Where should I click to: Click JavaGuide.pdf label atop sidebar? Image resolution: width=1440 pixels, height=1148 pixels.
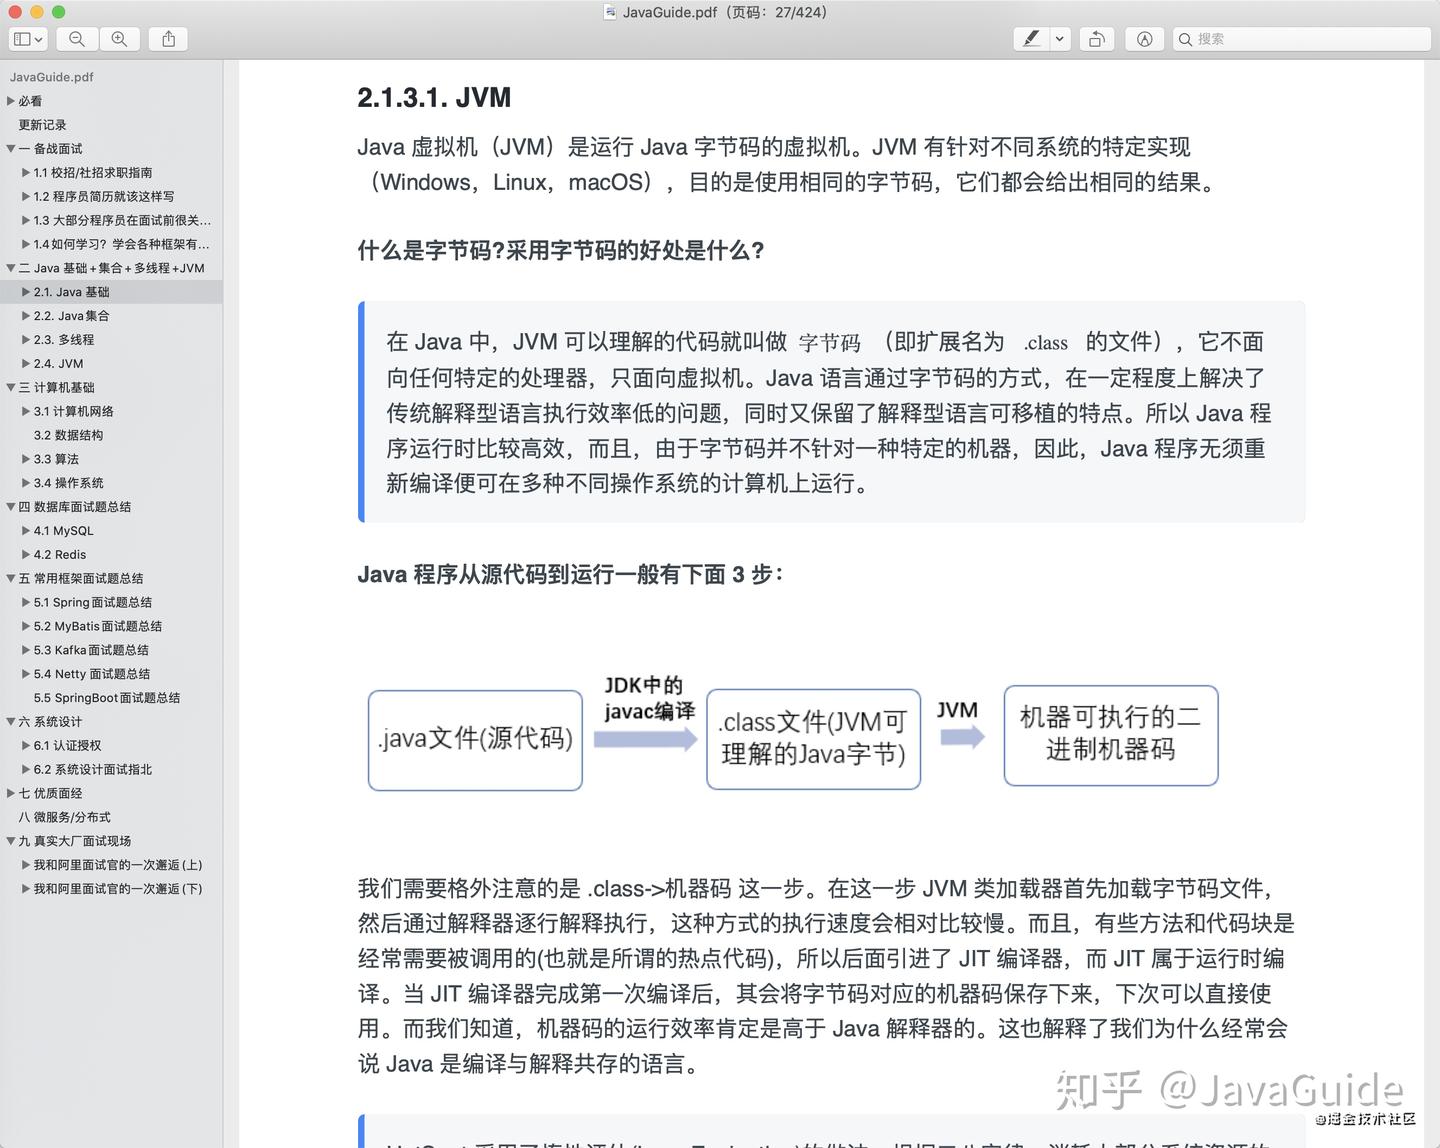click(52, 77)
